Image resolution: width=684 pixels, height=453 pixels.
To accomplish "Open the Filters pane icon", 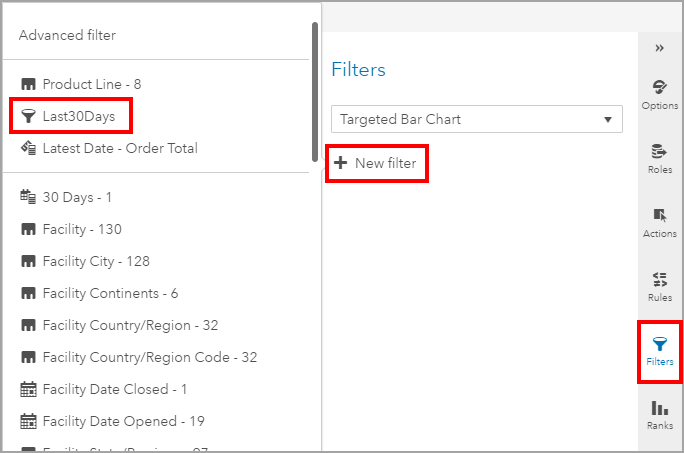I will click(659, 349).
